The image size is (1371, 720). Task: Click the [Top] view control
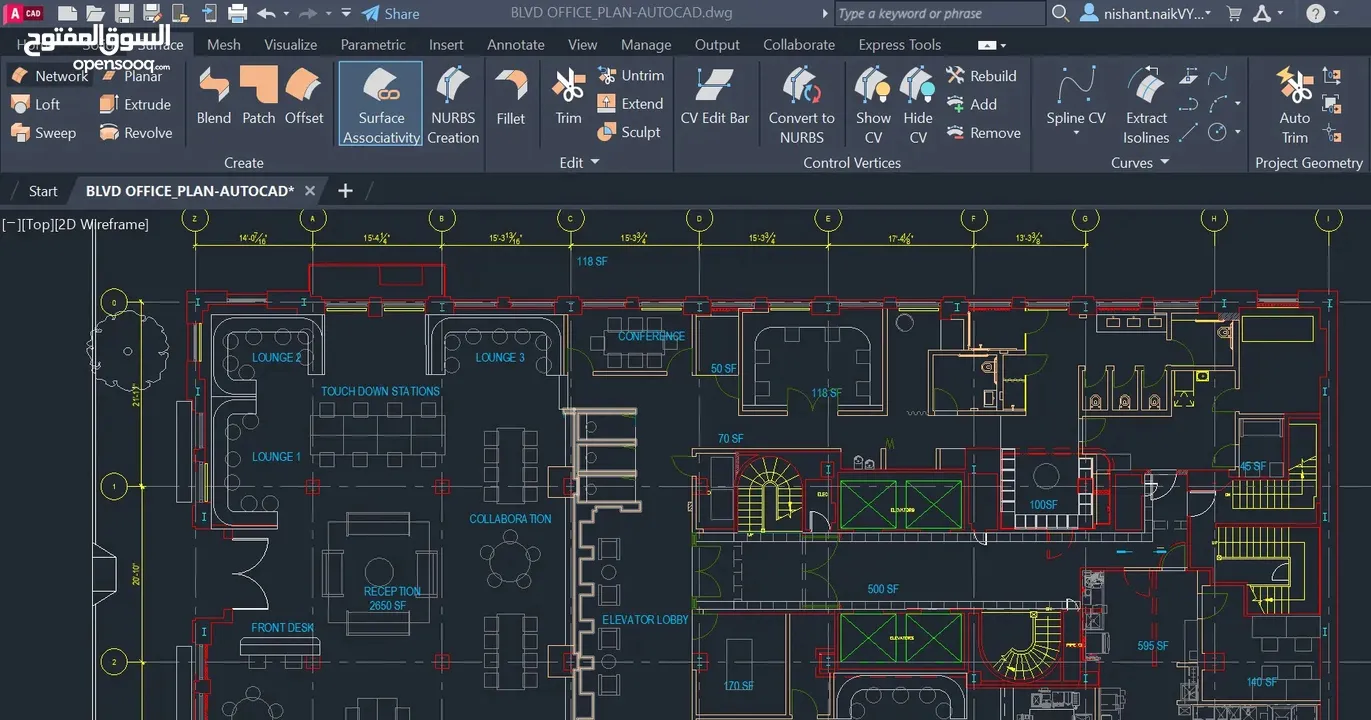[x=39, y=224]
